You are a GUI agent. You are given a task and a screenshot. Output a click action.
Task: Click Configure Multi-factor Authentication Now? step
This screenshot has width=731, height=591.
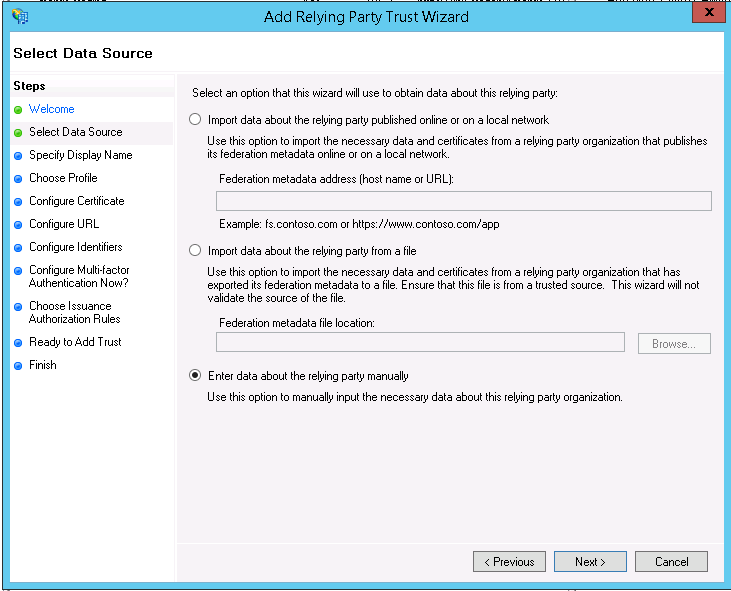pyautogui.click(x=79, y=276)
